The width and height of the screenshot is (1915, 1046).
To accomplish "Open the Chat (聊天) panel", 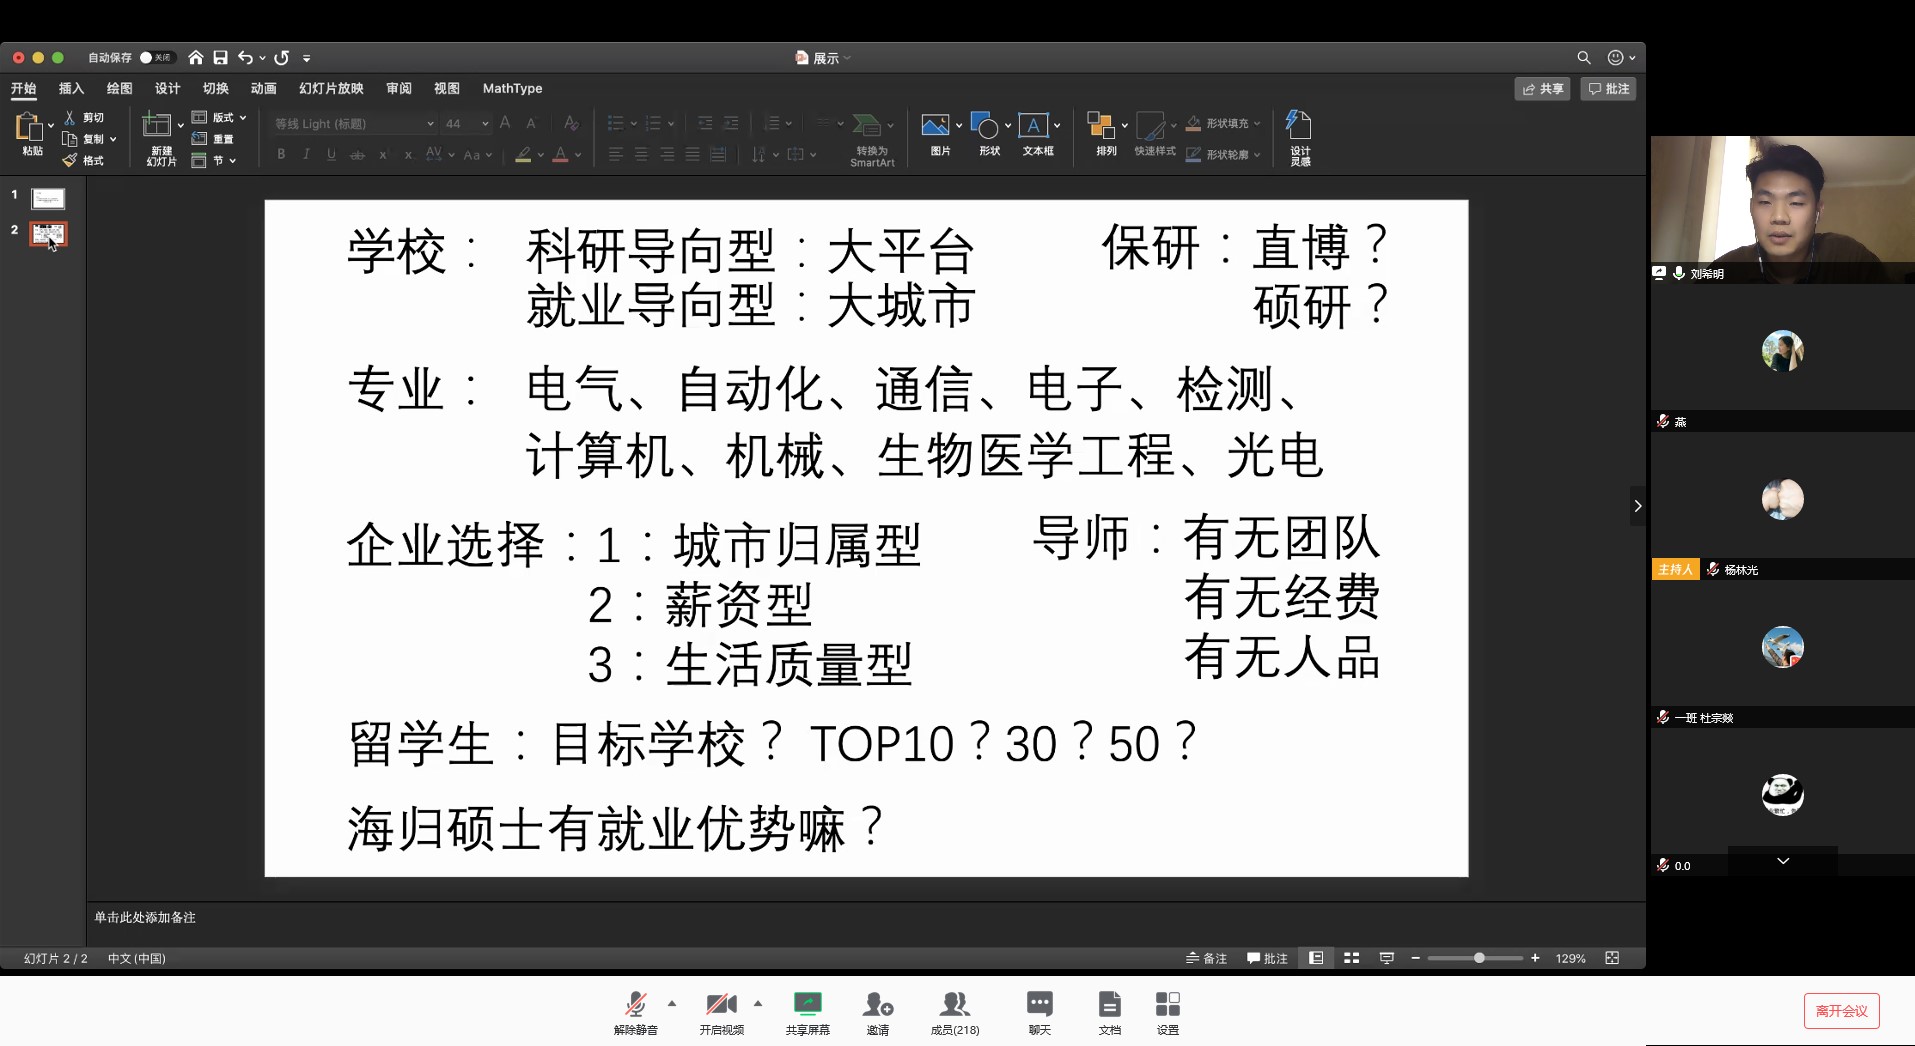I will coord(1039,1004).
